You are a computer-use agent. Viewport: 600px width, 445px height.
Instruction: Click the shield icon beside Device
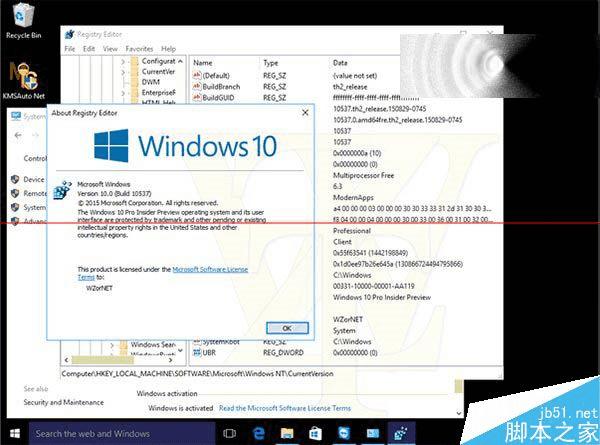(x=15, y=179)
